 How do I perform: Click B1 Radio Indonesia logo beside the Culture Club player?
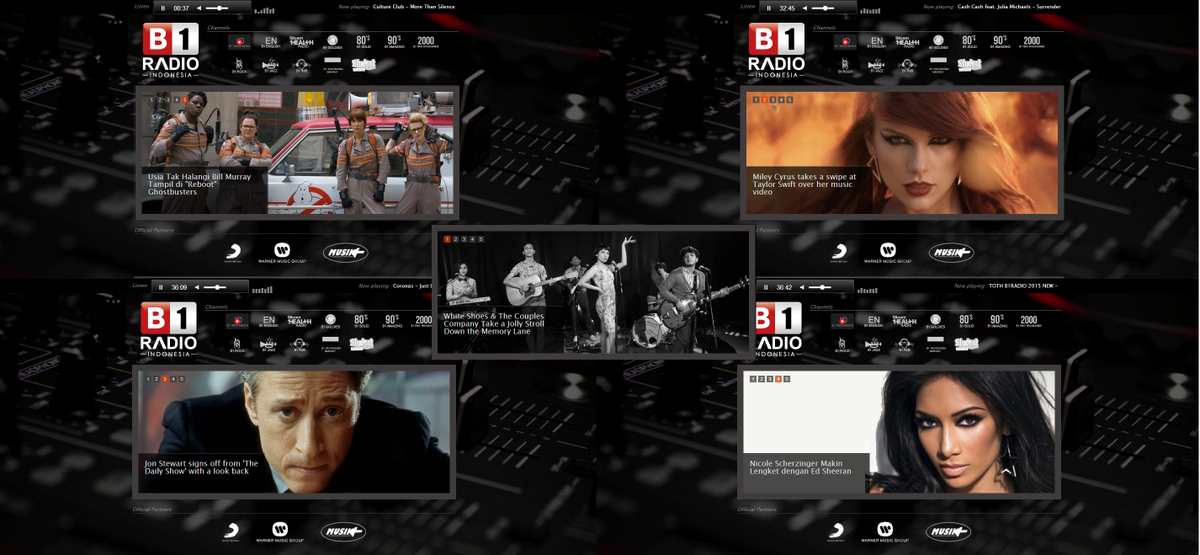(x=171, y=50)
